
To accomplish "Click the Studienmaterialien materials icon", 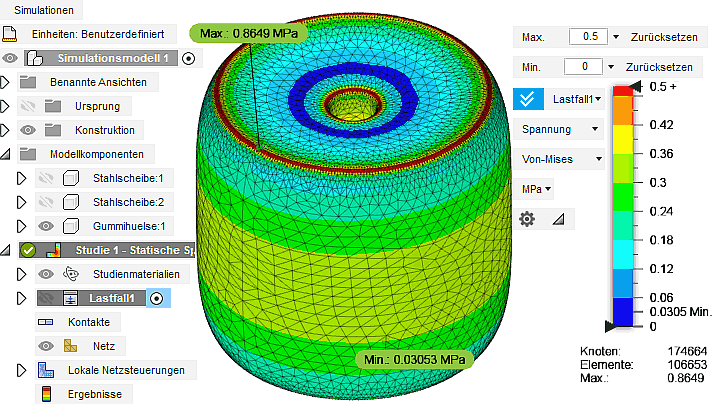I will click(x=70, y=273).
